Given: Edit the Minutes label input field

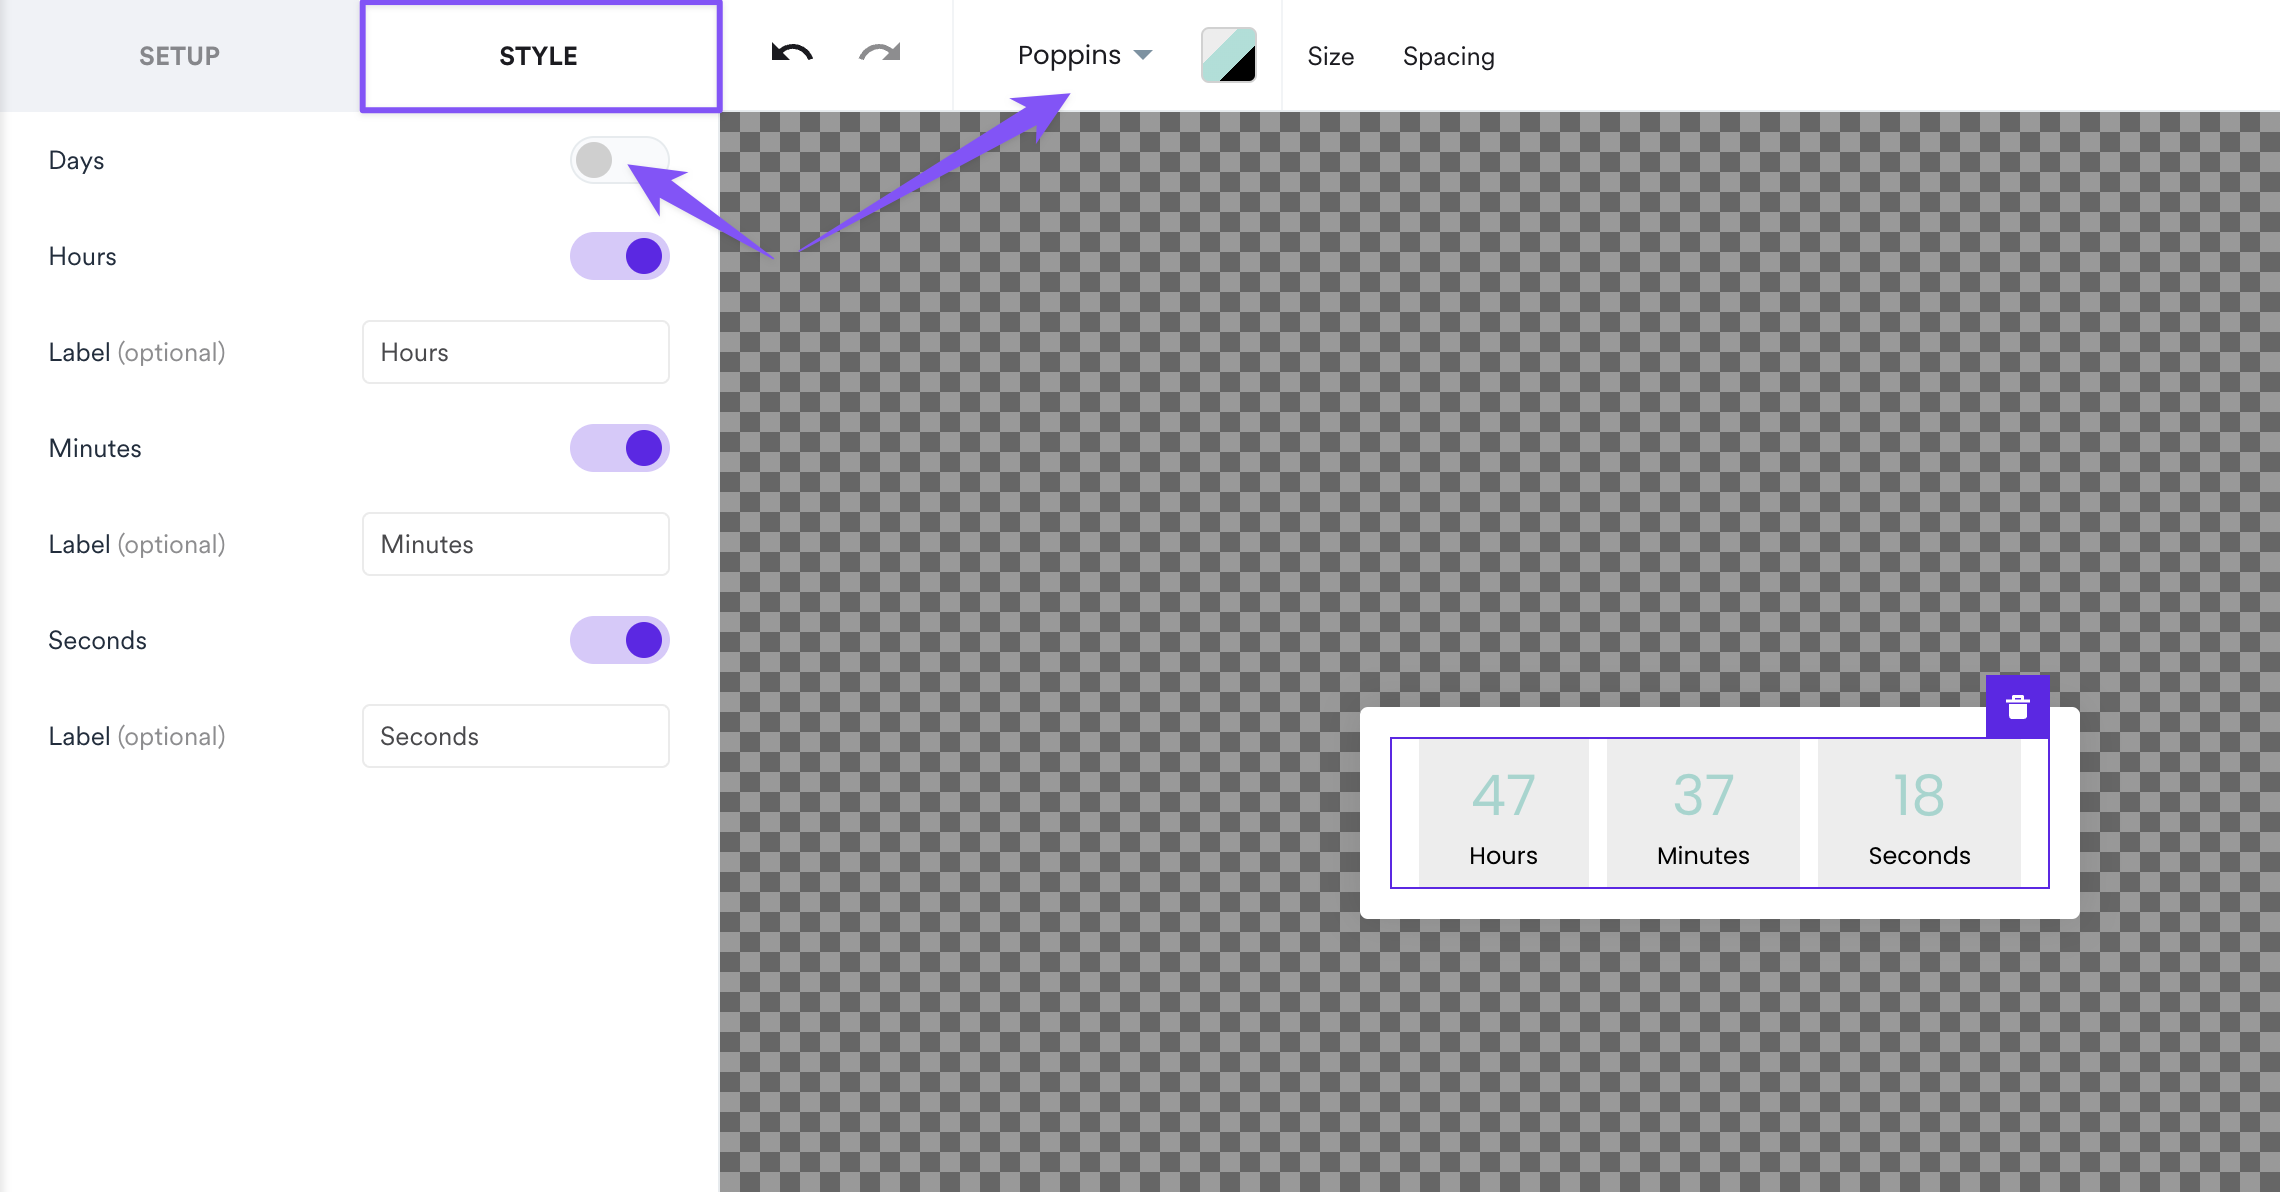Looking at the screenshot, I should [516, 544].
